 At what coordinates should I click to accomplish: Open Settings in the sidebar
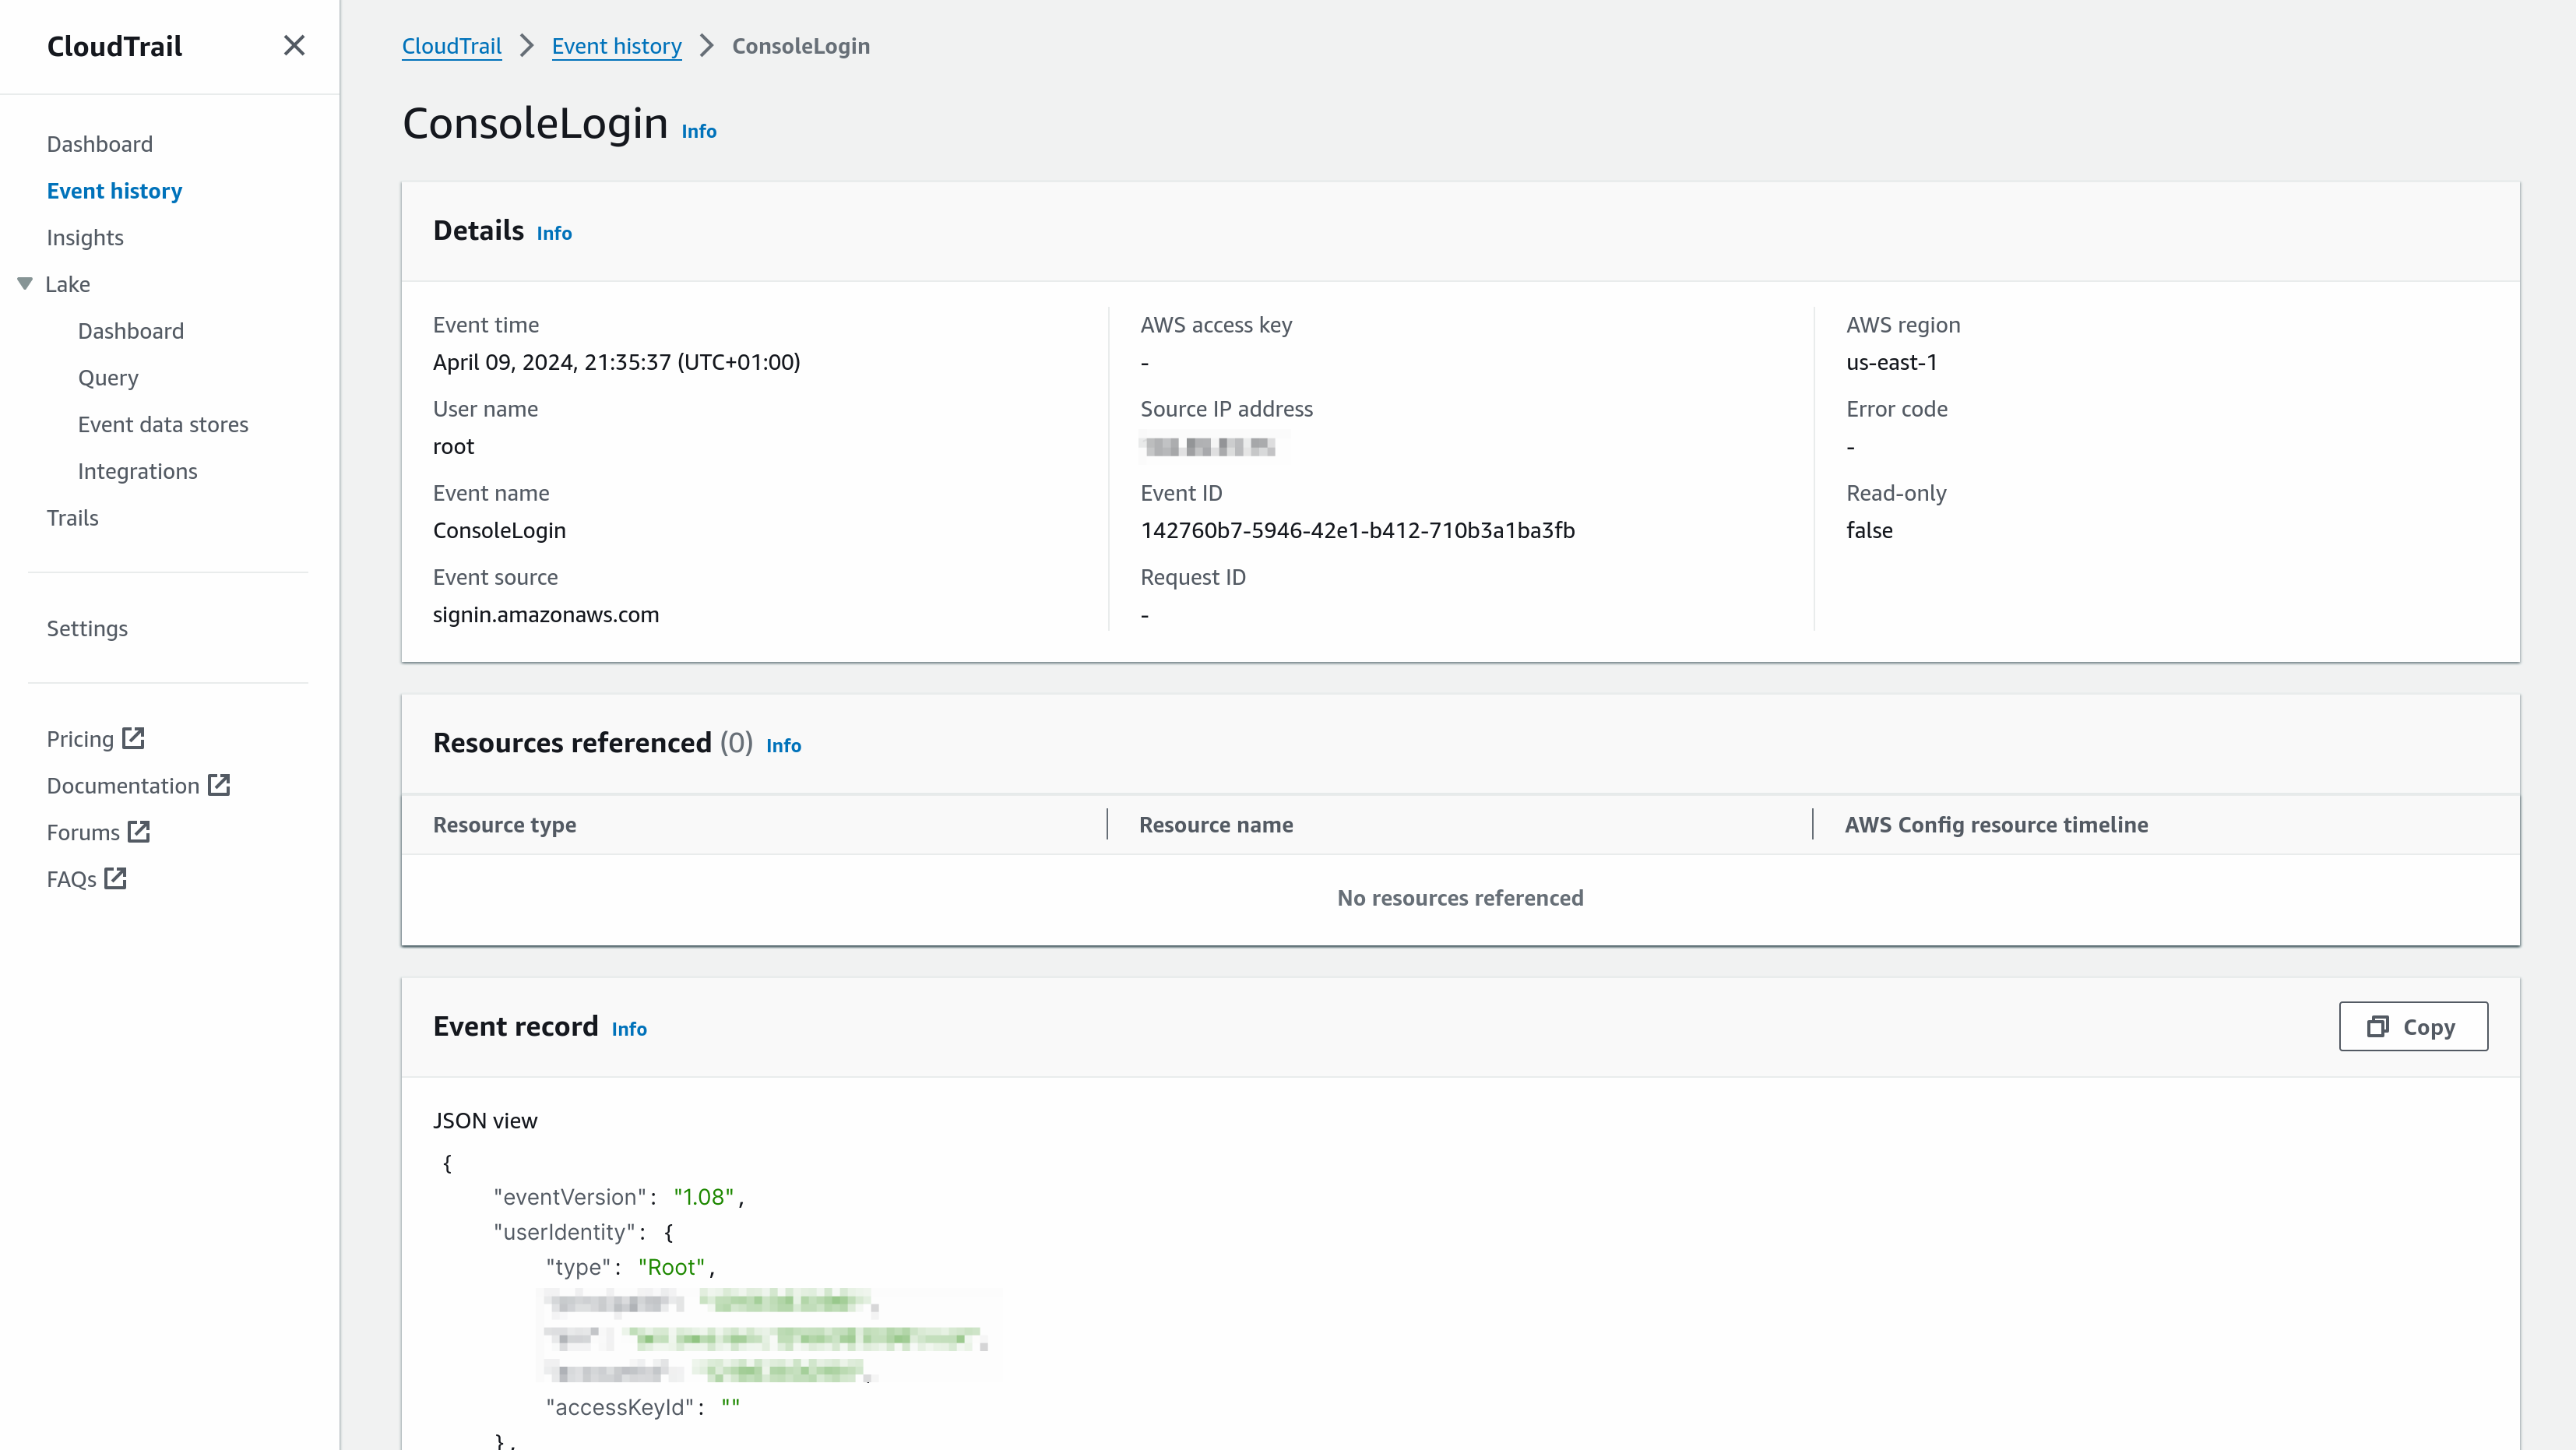tap(87, 628)
